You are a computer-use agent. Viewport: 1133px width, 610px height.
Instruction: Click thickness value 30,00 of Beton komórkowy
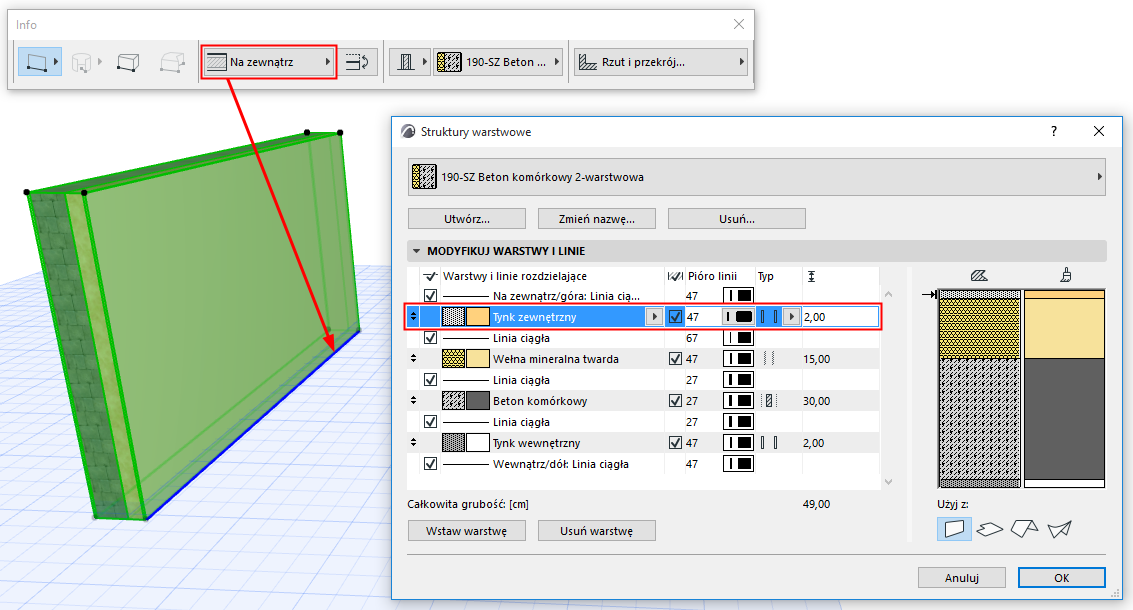tap(817, 400)
